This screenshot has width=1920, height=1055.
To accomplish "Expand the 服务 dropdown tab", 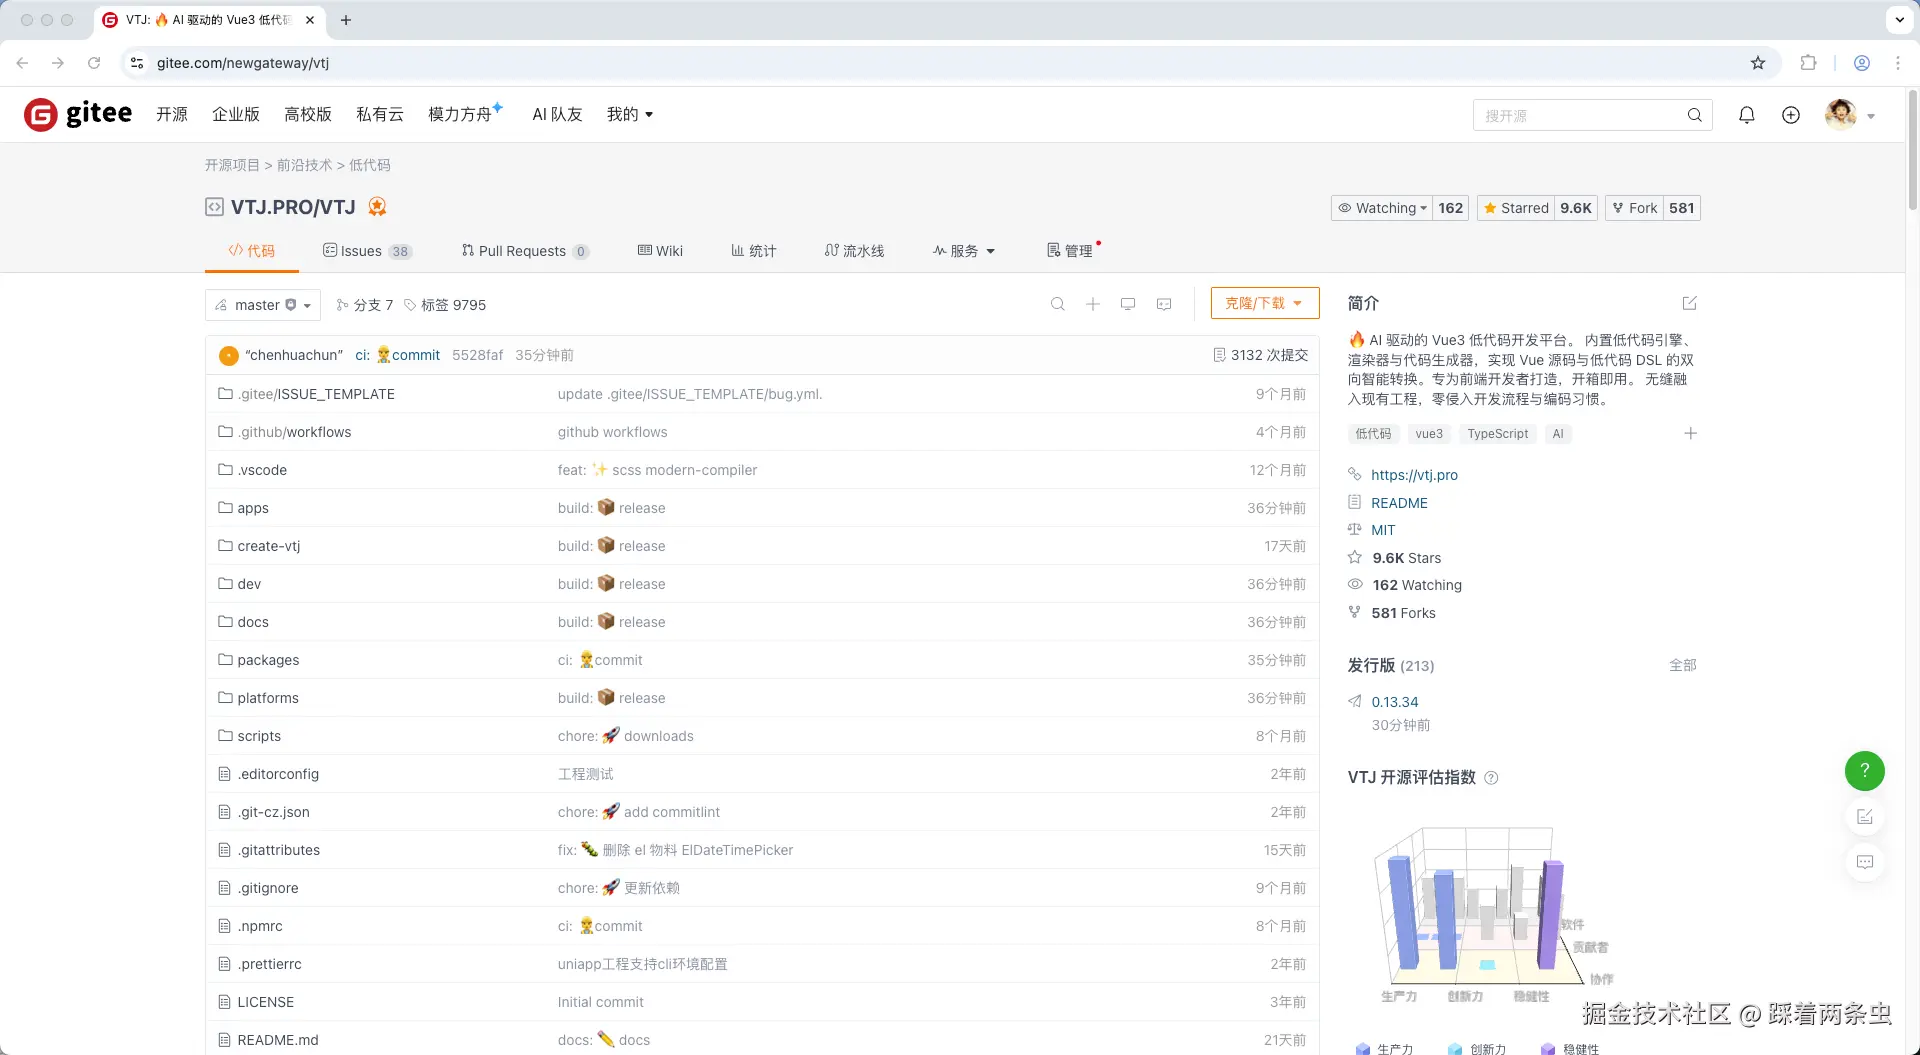I will tap(964, 251).
